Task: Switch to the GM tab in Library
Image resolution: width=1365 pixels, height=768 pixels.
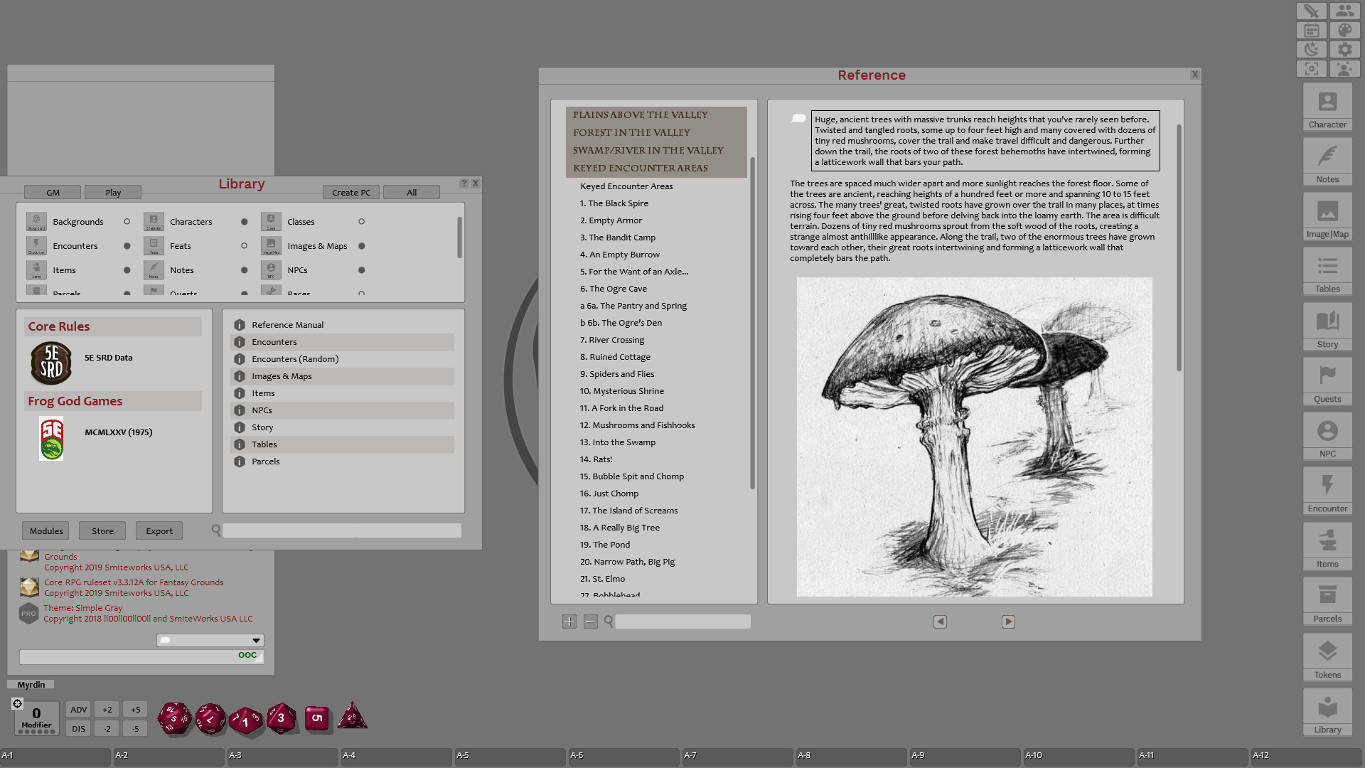Action: [x=51, y=192]
